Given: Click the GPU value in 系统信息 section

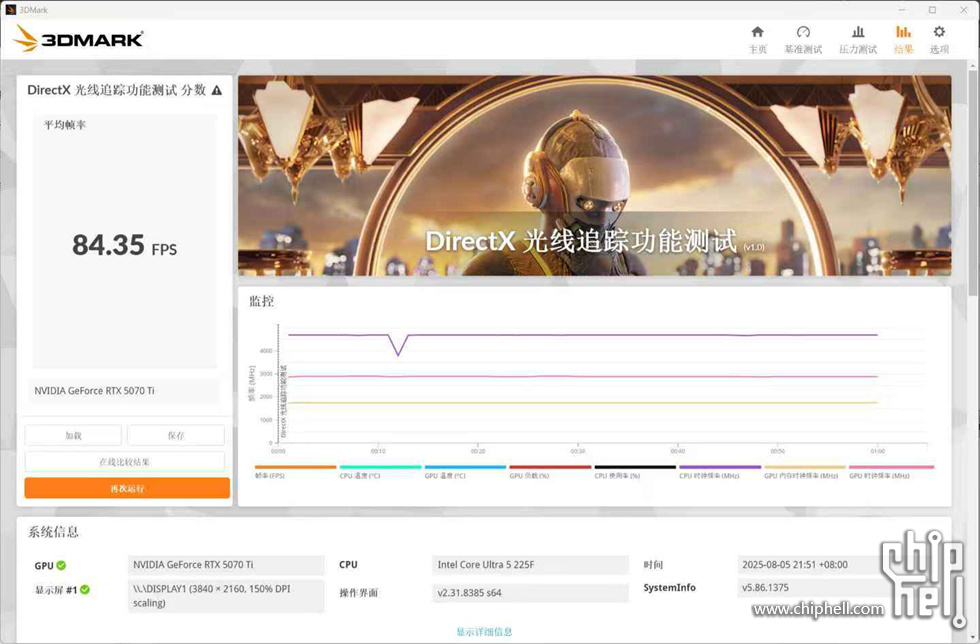Looking at the screenshot, I should coord(226,565).
